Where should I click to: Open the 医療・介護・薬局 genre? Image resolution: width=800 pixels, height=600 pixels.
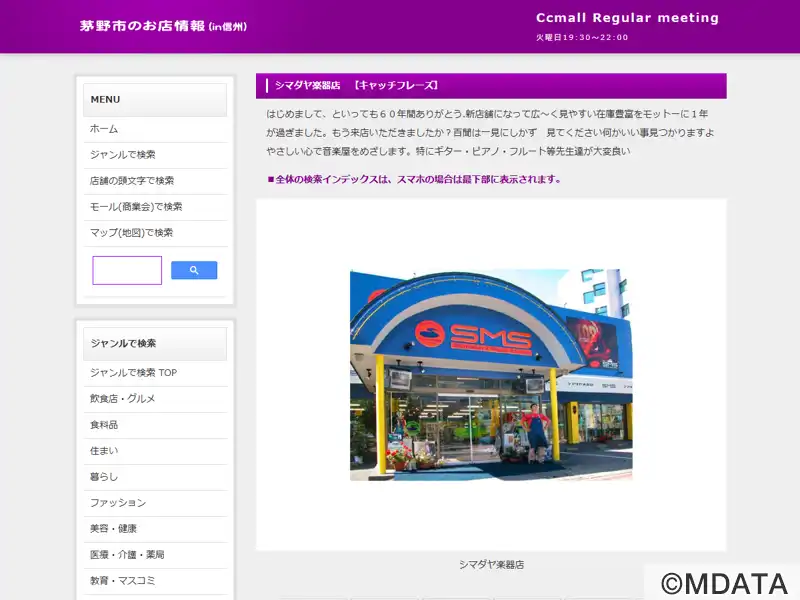tap(155, 555)
